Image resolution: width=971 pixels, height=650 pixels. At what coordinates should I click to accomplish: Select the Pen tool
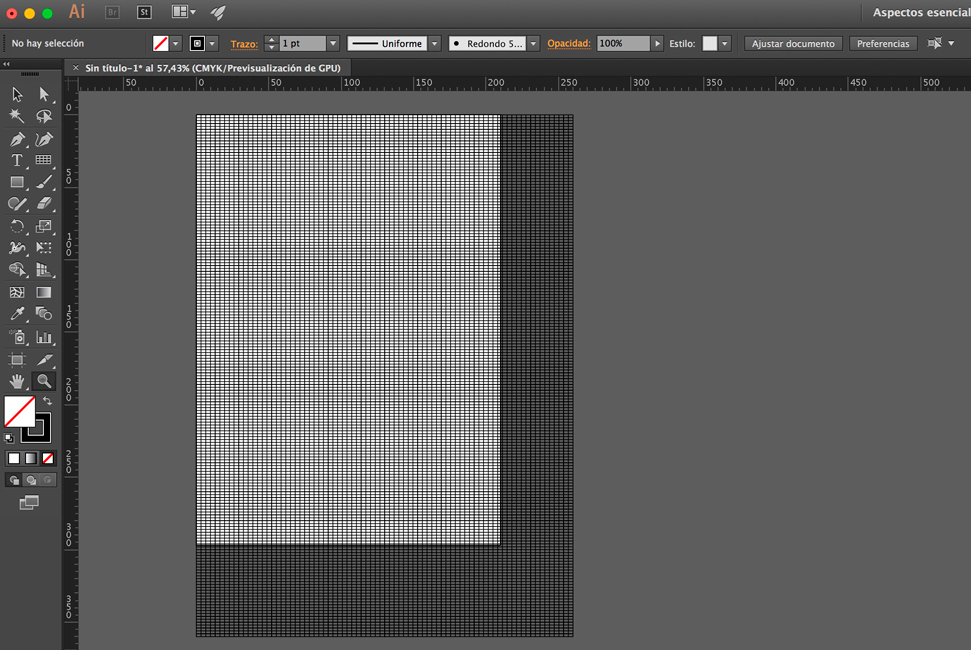pyautogui.click(x=17, y=139)
